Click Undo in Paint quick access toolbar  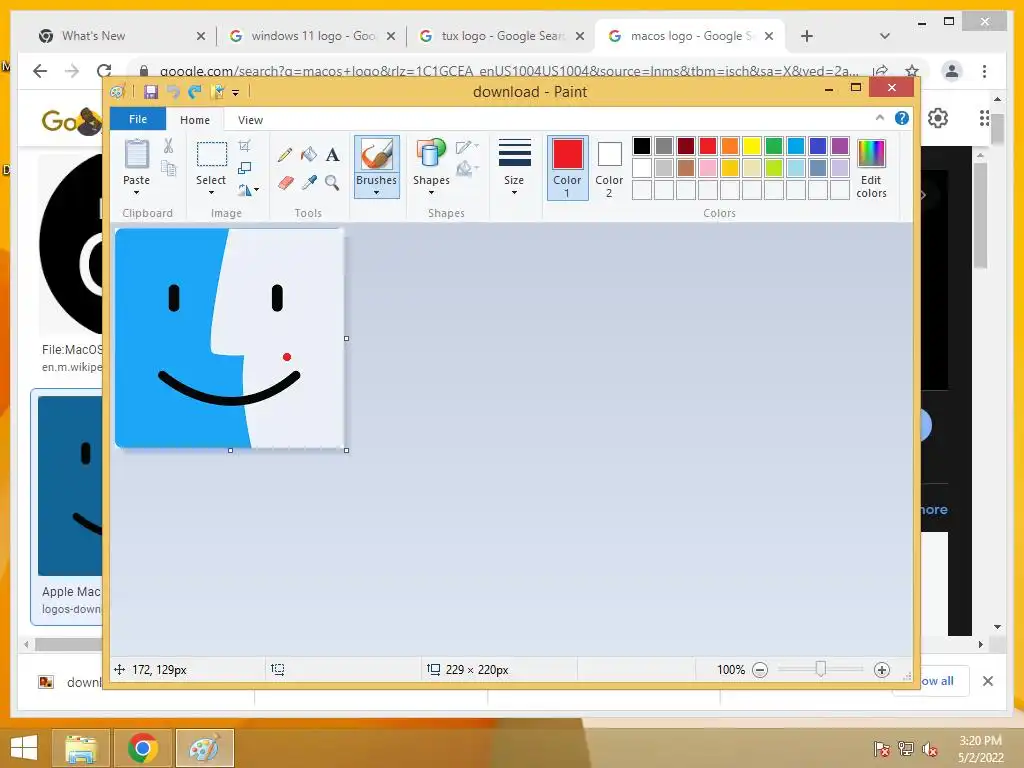[173, 92]
